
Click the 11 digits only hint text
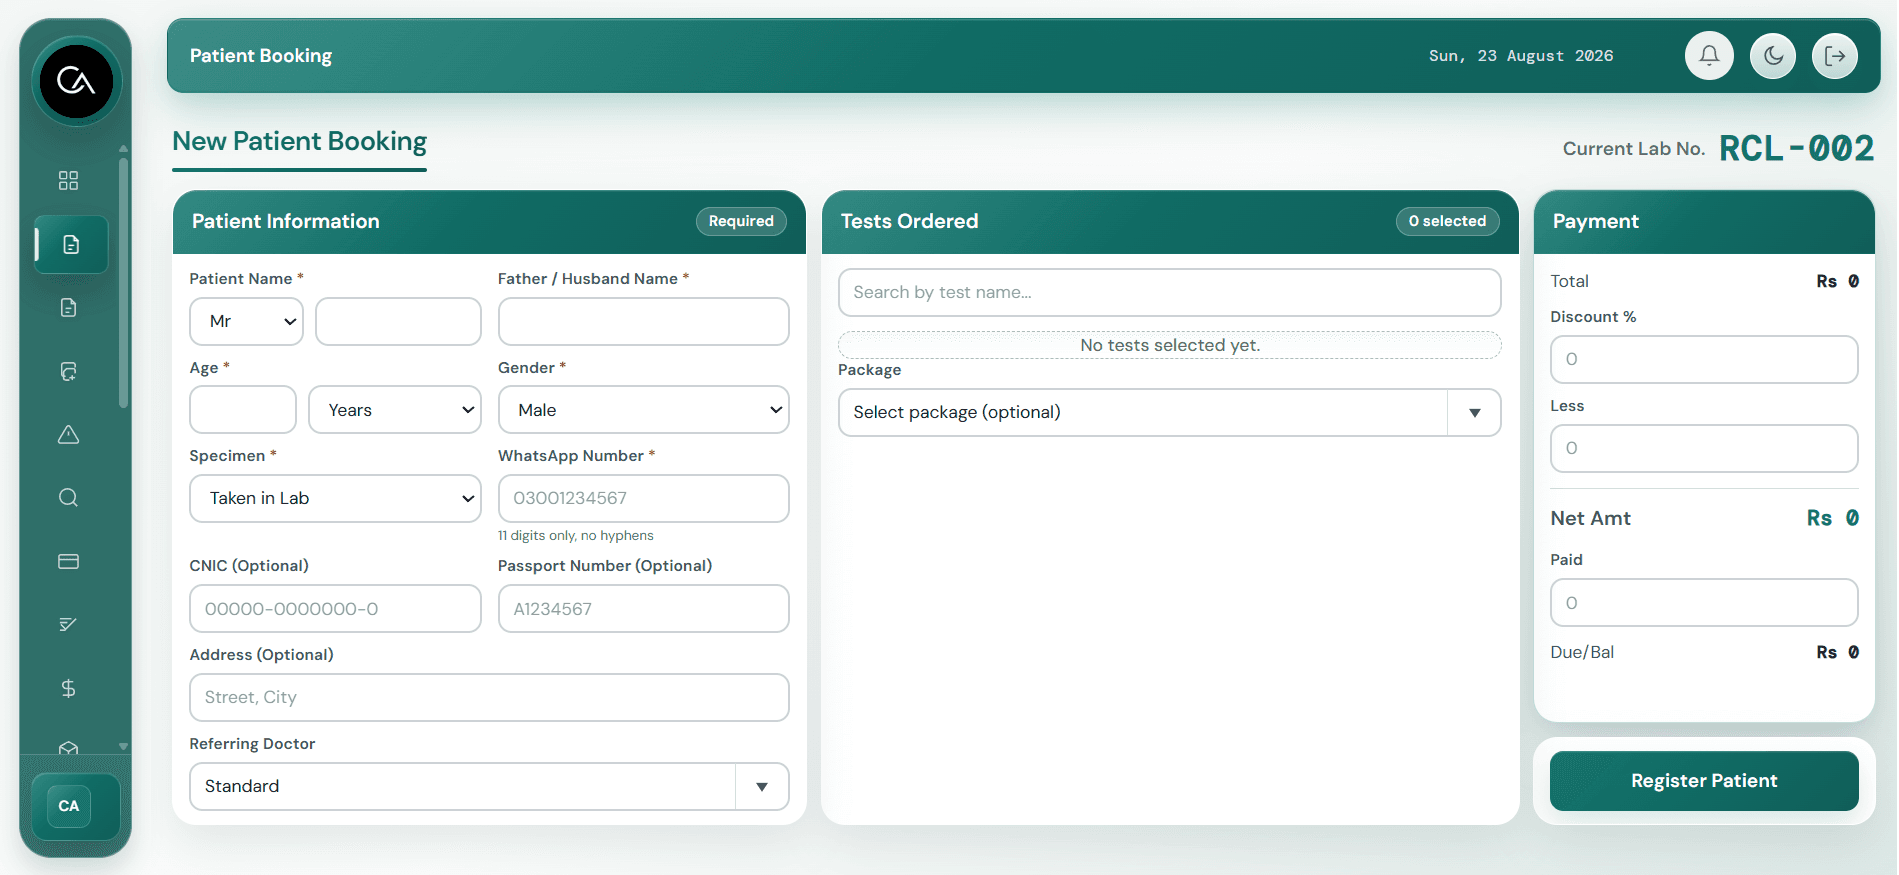coord(576,536)
